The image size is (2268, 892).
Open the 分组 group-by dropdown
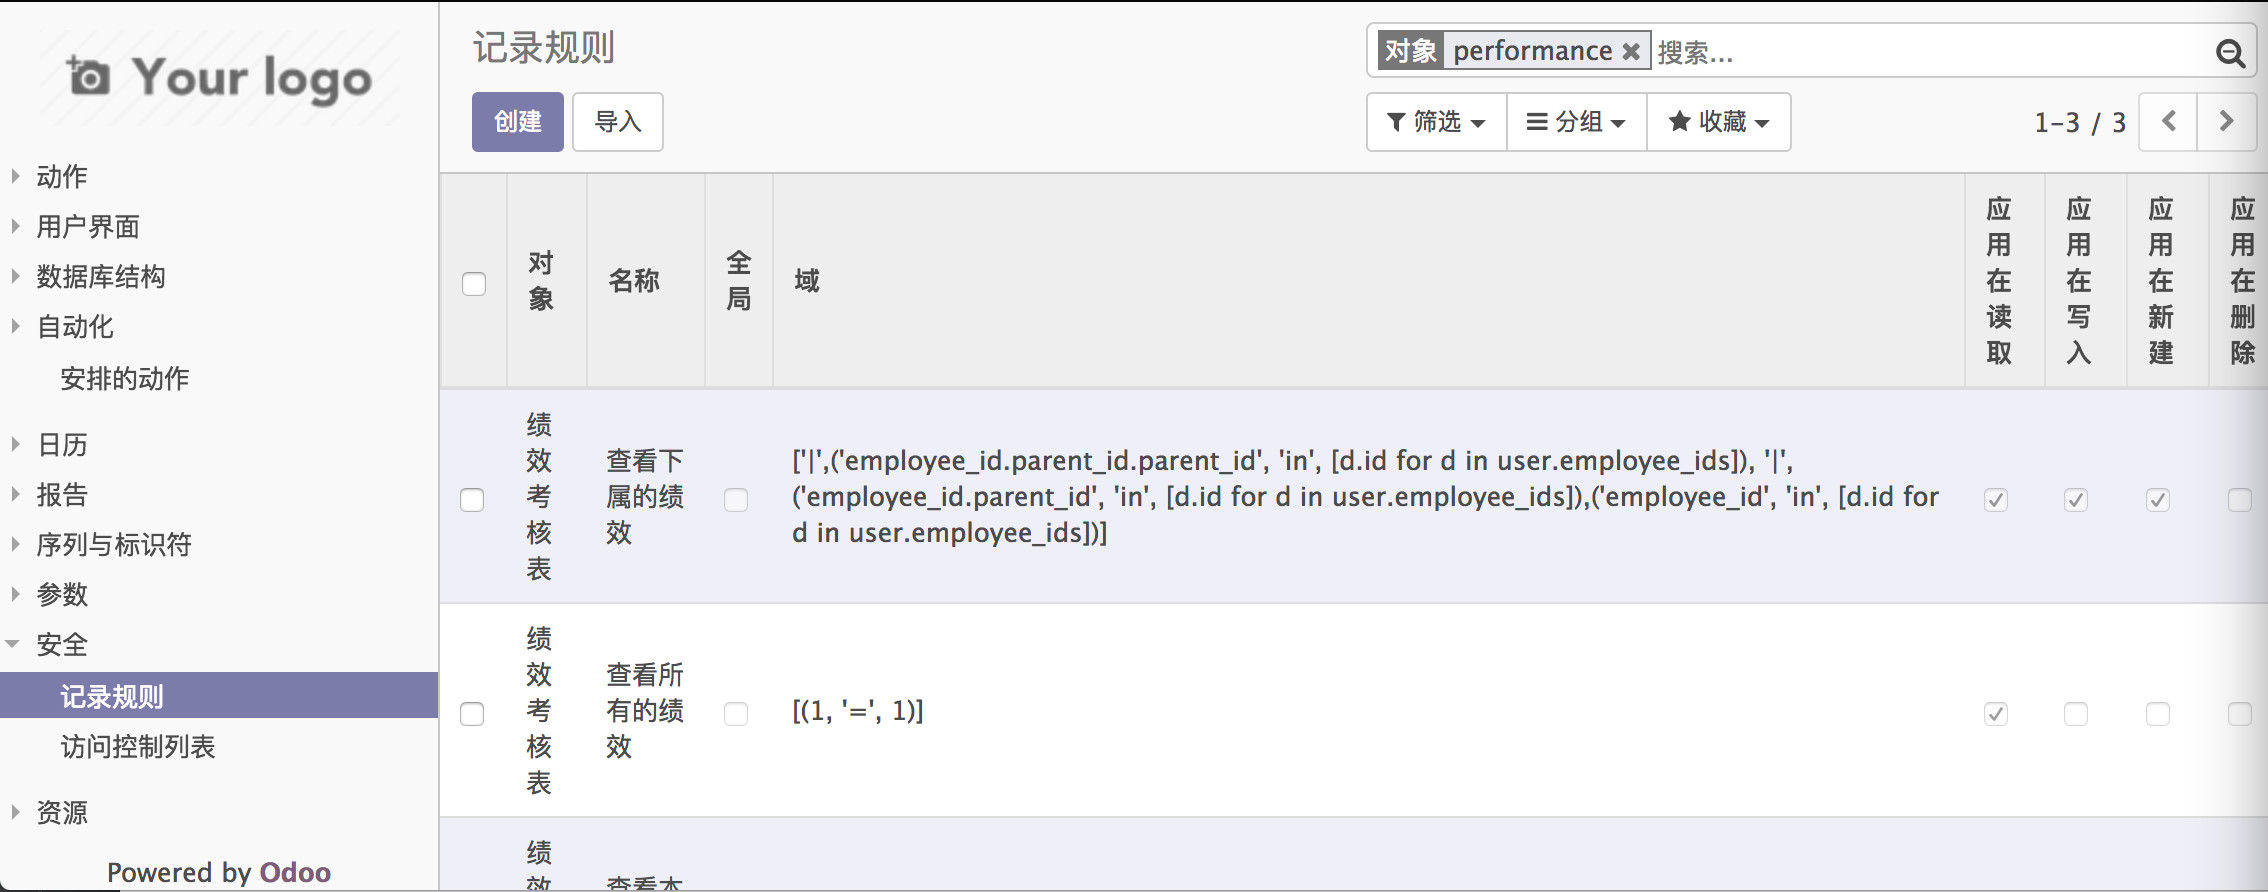pos(1576,122)
